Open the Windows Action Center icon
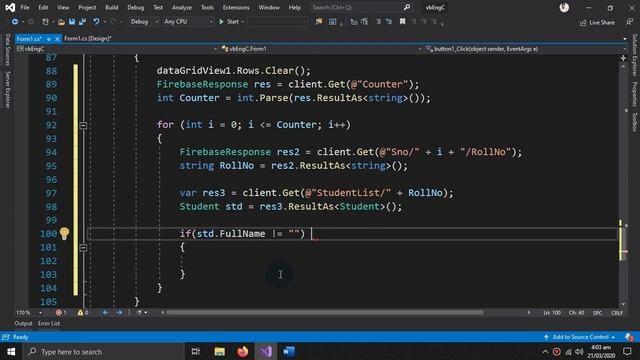The image size is (640, 360). coord(627,351)
